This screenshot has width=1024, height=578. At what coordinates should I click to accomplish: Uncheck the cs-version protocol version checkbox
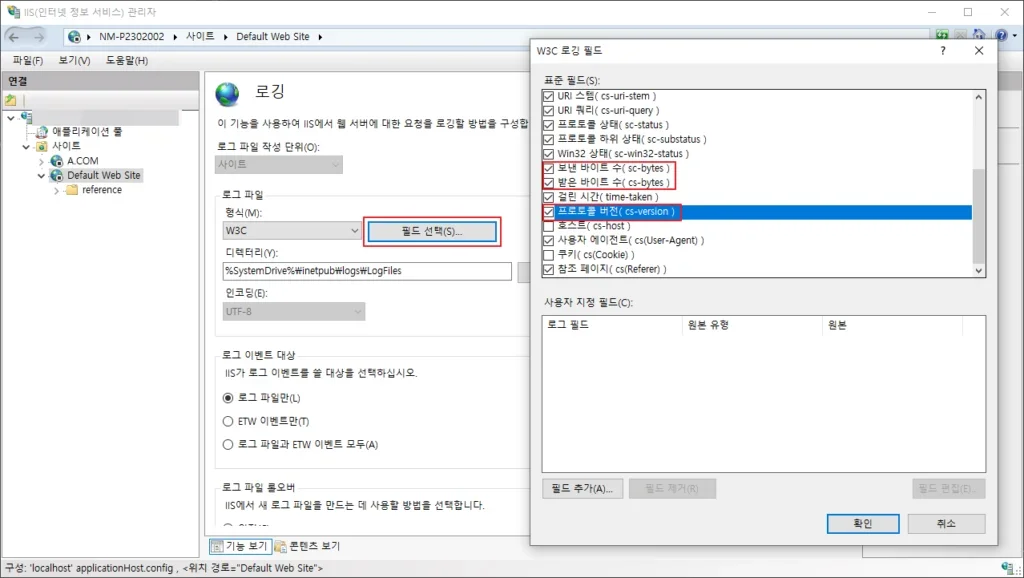549,212
